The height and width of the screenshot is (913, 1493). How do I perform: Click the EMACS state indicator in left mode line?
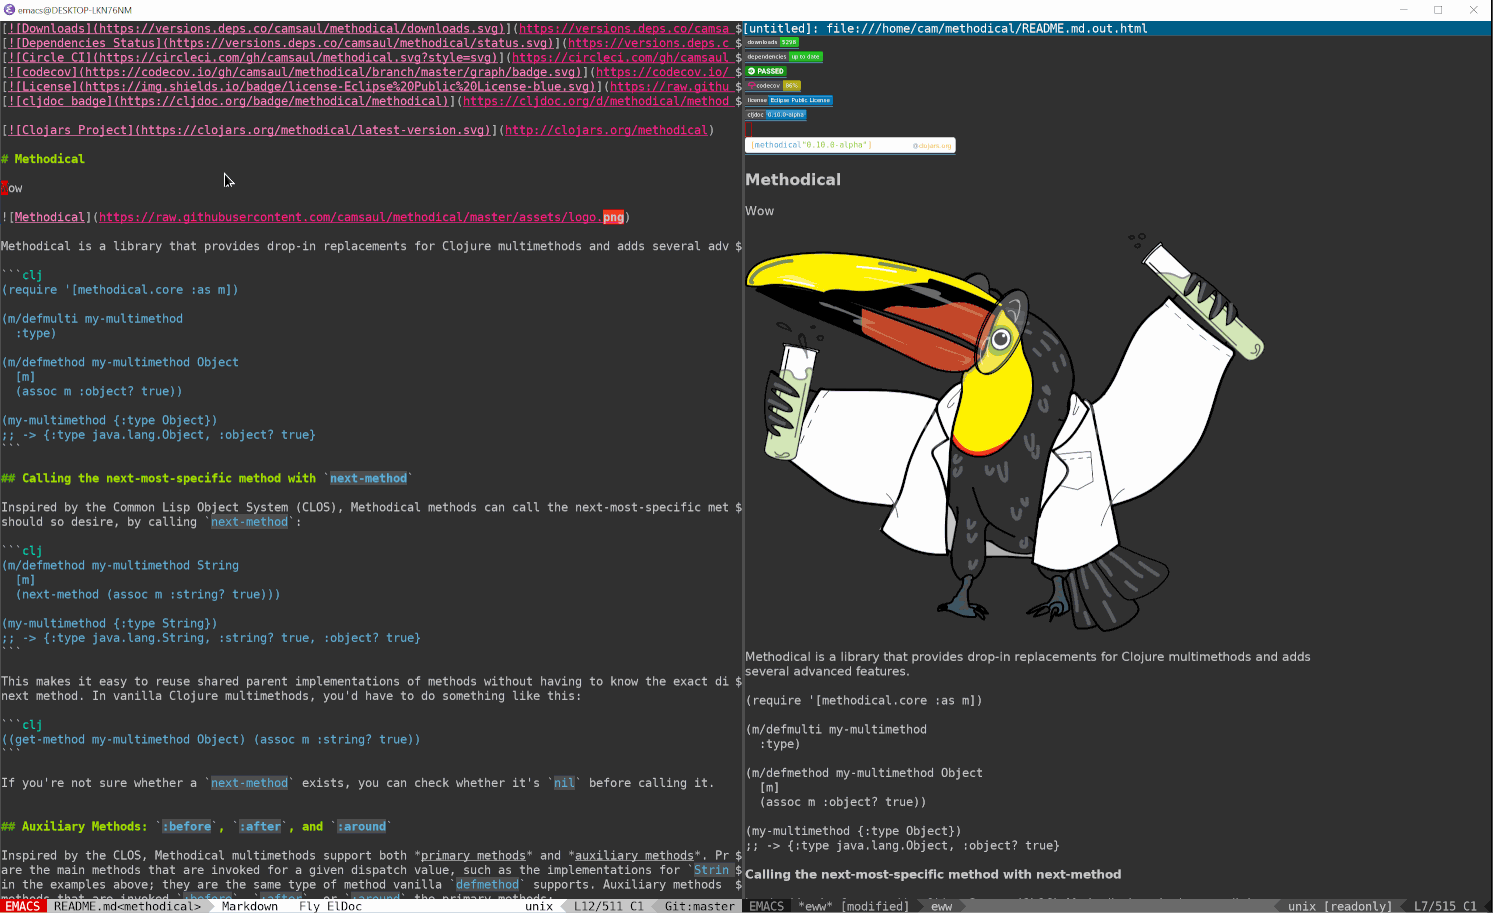22,906
